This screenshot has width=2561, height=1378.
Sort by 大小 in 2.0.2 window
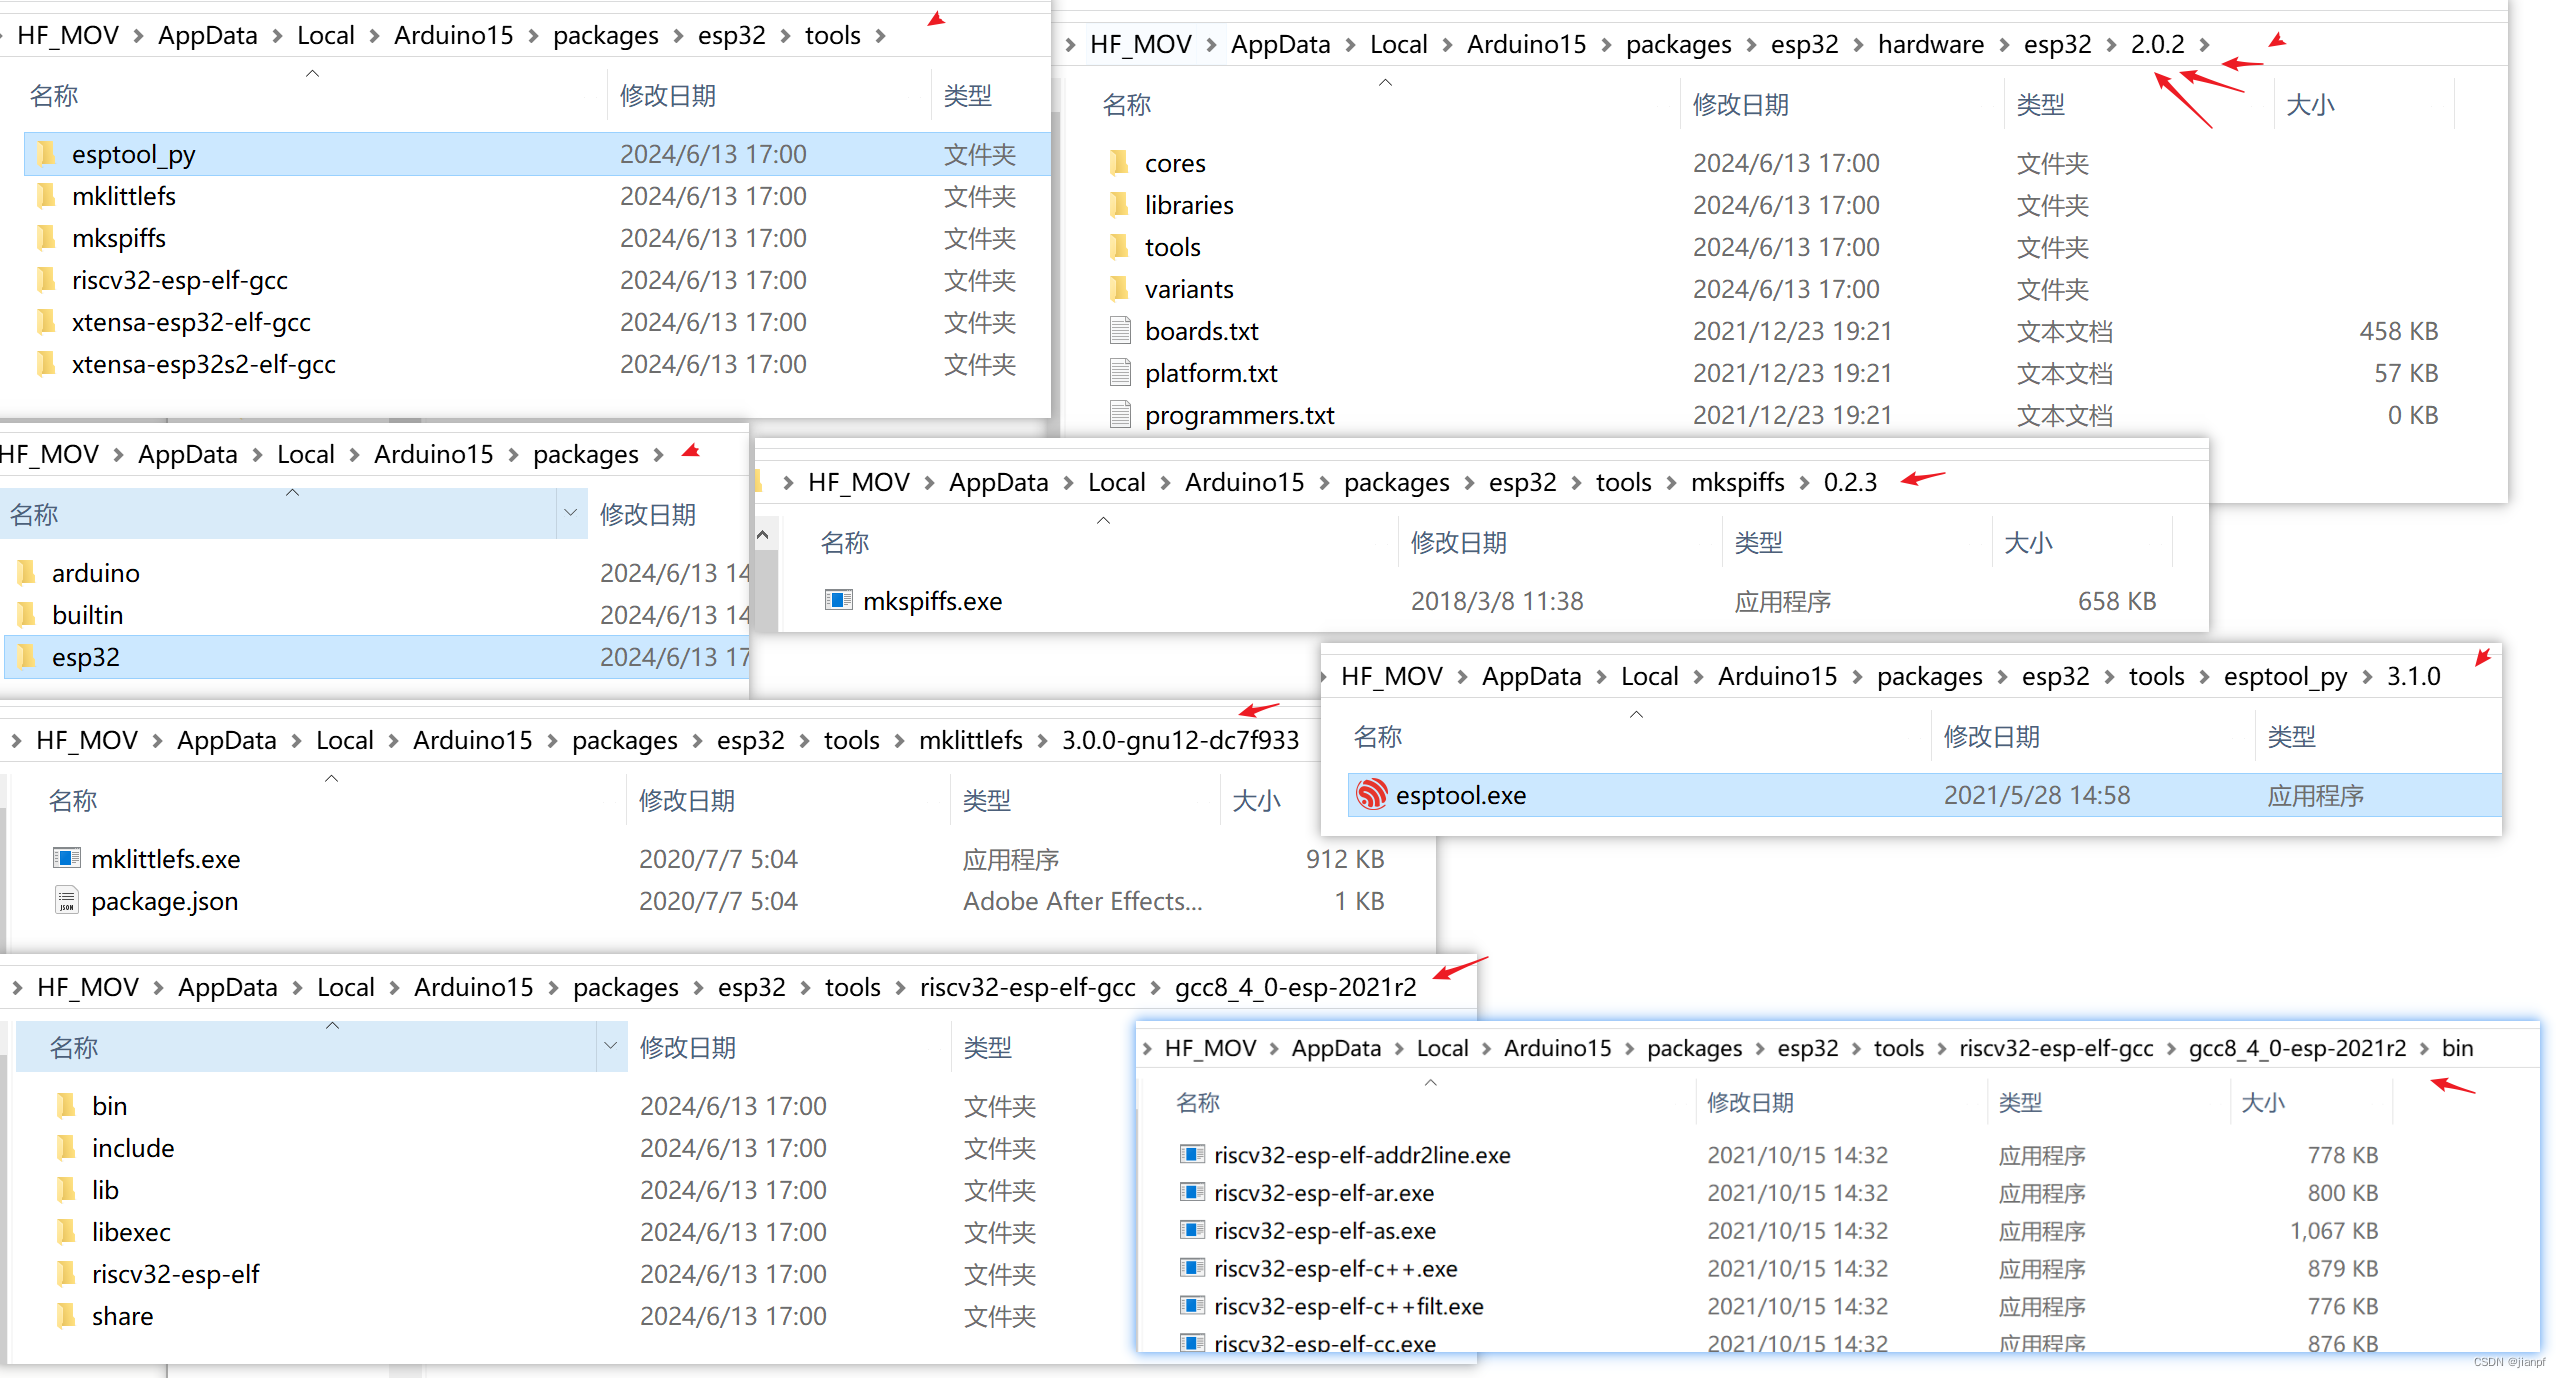(x=2310, y=105)
